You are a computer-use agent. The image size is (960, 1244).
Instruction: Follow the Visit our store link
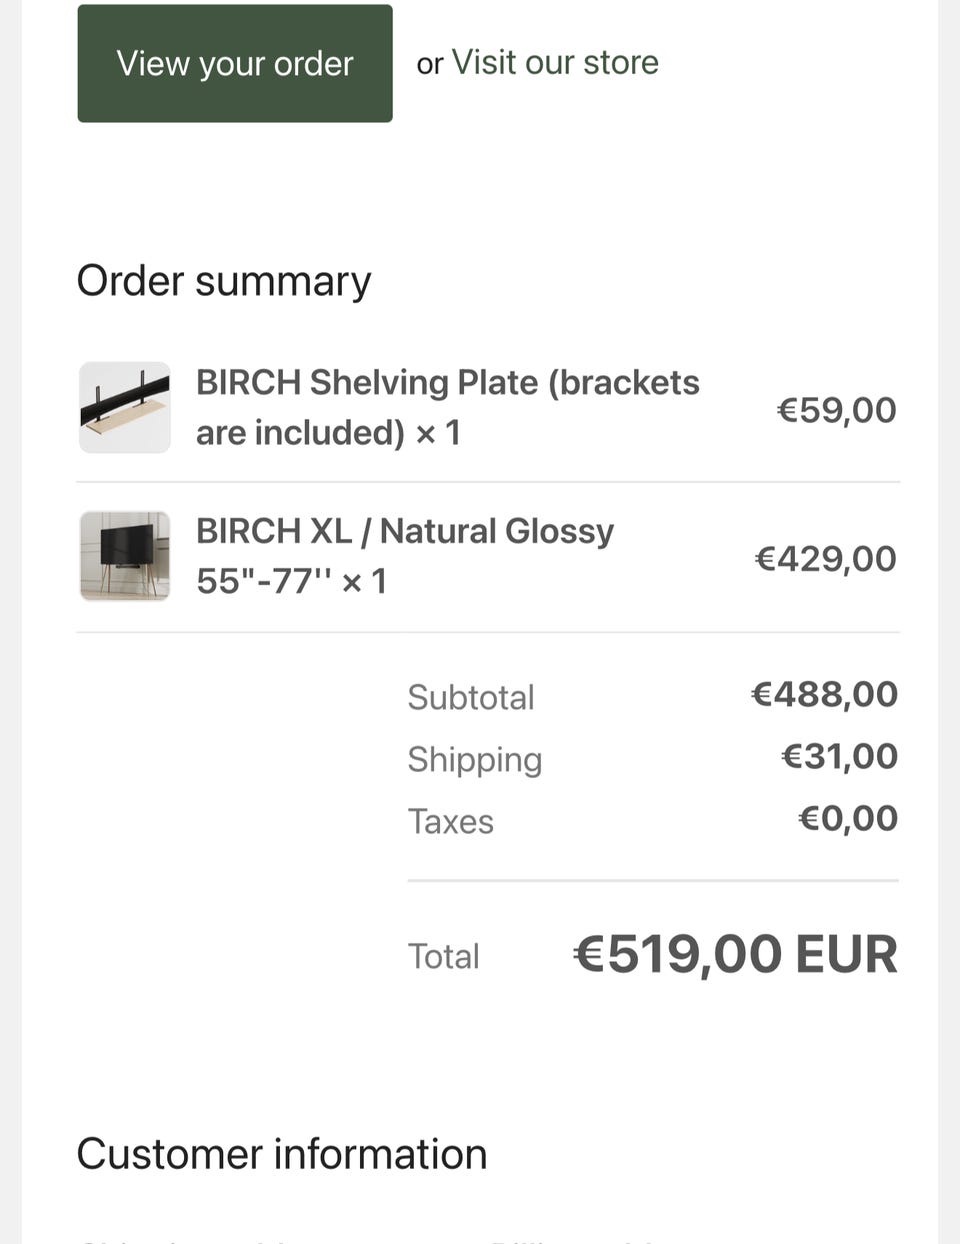[555, 62]
